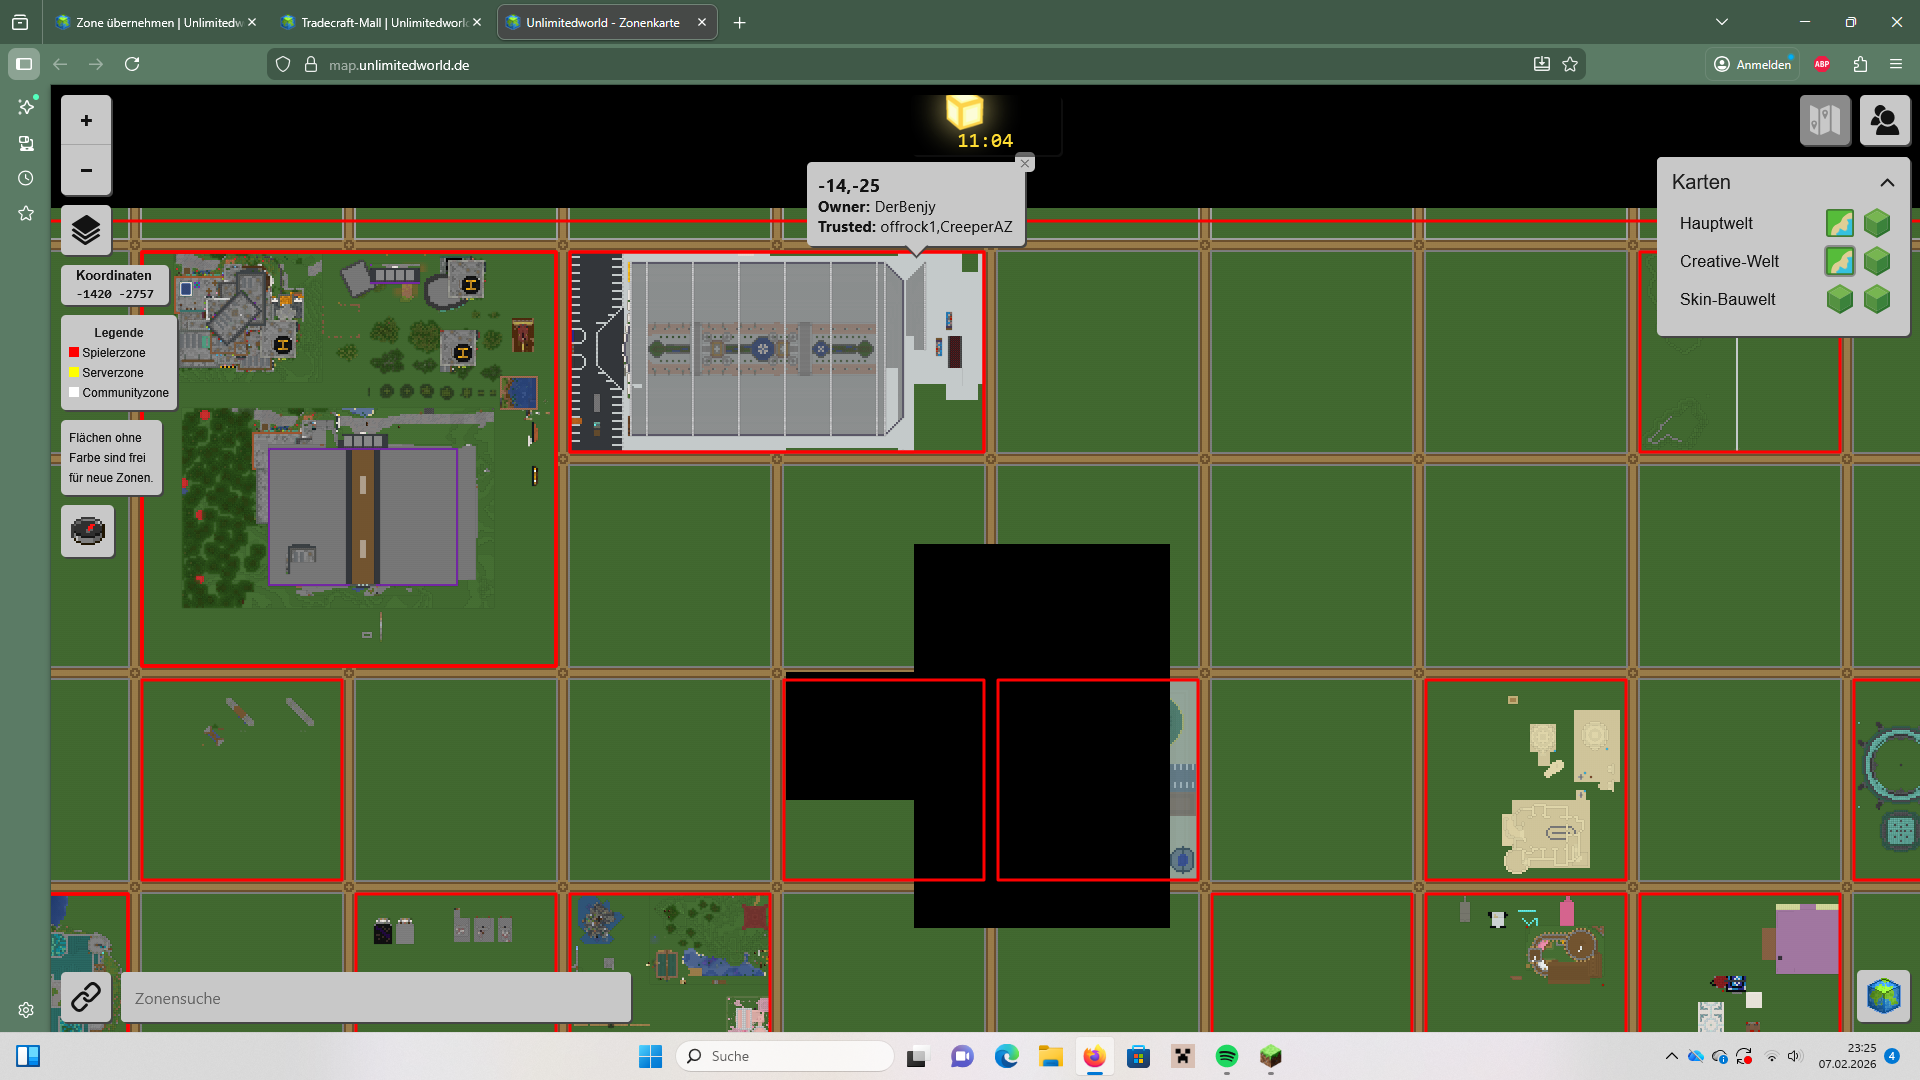Copy link with the chain icon
Screen dimensions: 1920x1080
coord(86,997)
